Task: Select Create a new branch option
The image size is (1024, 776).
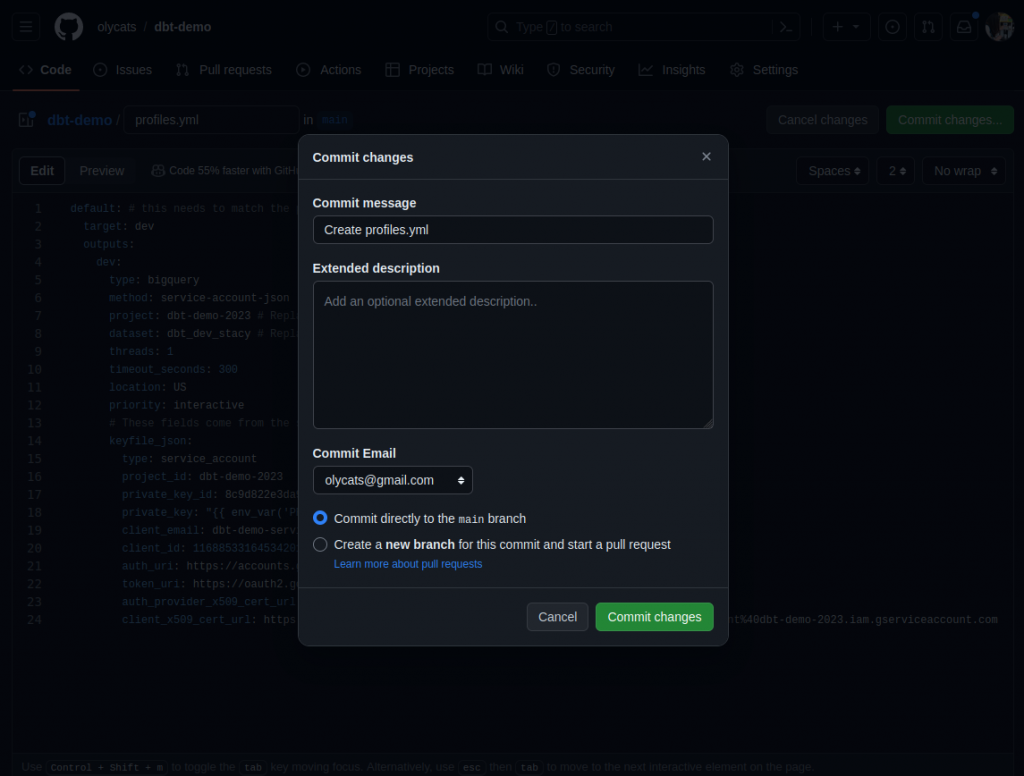Action: coord(320,544)
